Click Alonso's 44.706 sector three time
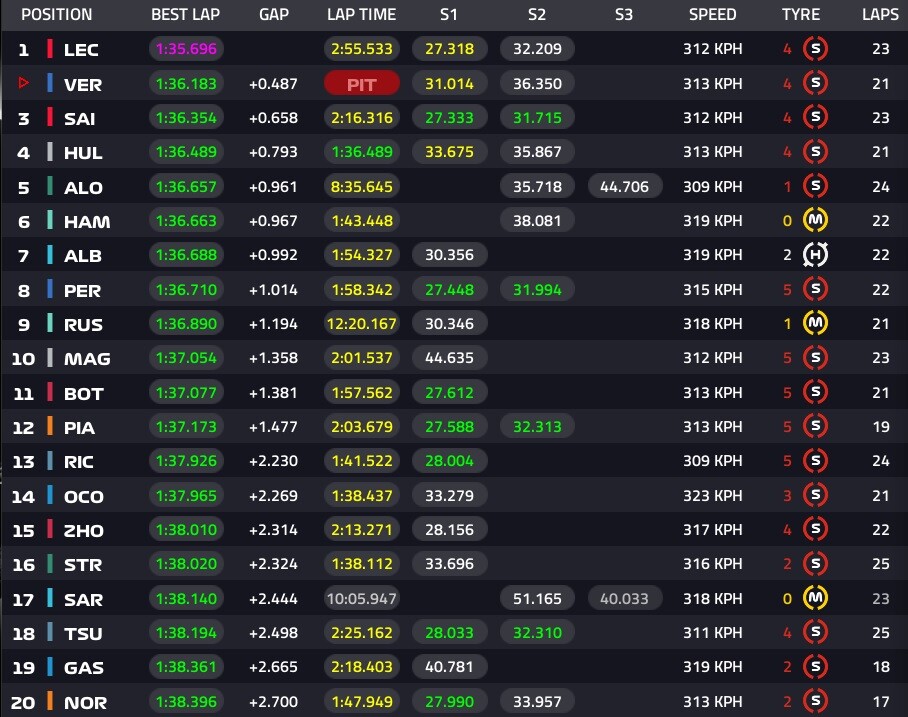Image resolution: width=908 pixels, height=717 pixels. pos(624,186)
